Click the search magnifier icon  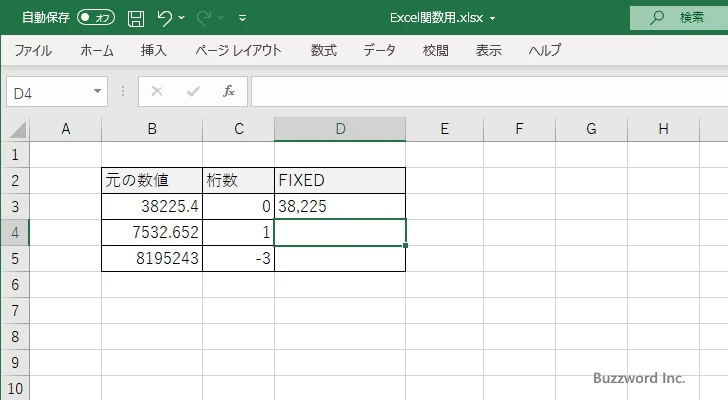(x=656, y=18)
